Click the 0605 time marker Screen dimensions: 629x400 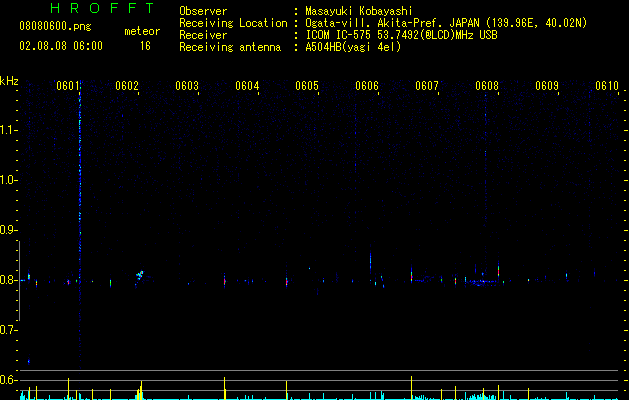[307, 86]
